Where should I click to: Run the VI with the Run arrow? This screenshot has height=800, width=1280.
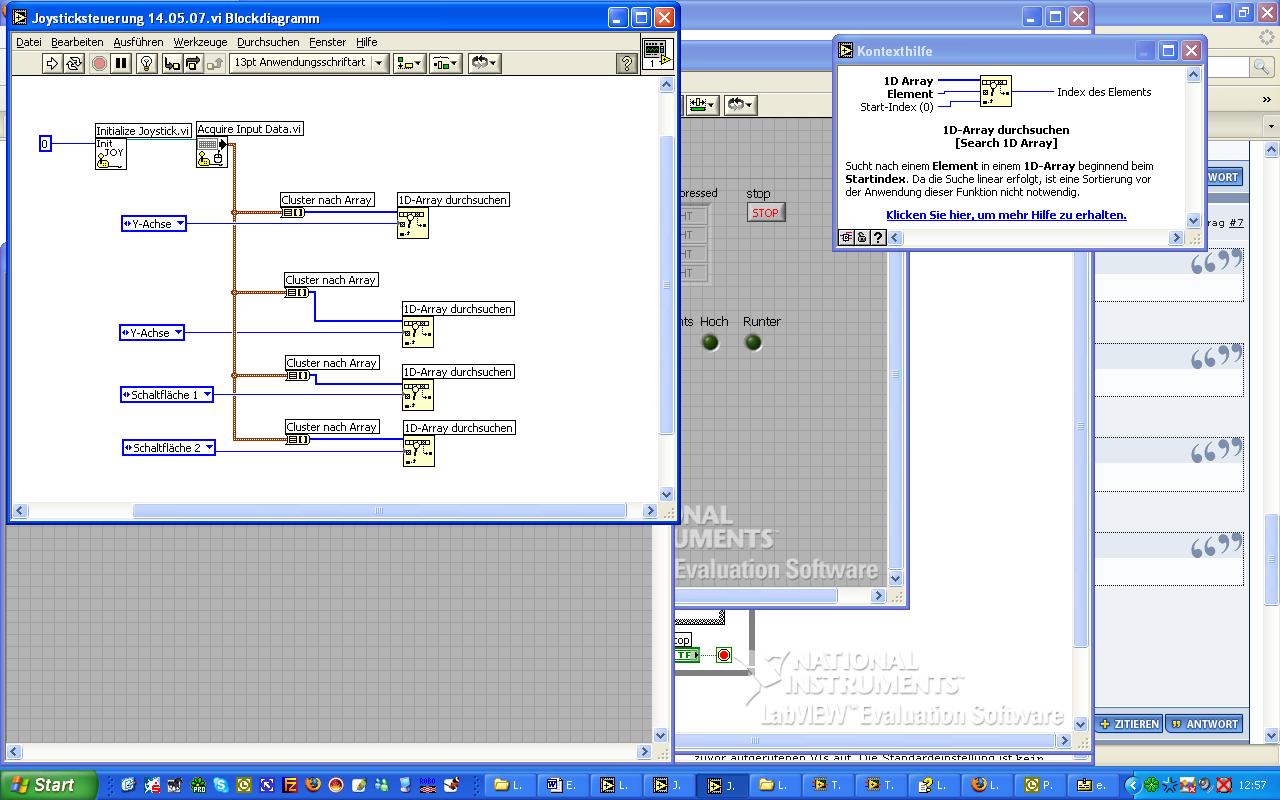coord(52,63)
